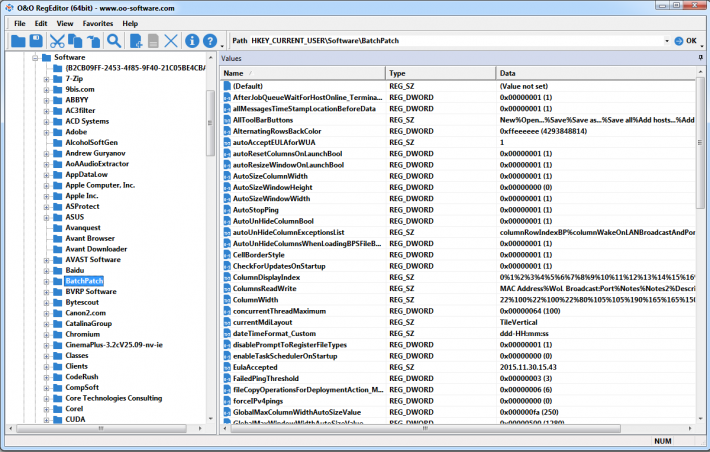The image size is (710, 452).
Task: Click the info toolbar icon
Action: pos(192,41)
